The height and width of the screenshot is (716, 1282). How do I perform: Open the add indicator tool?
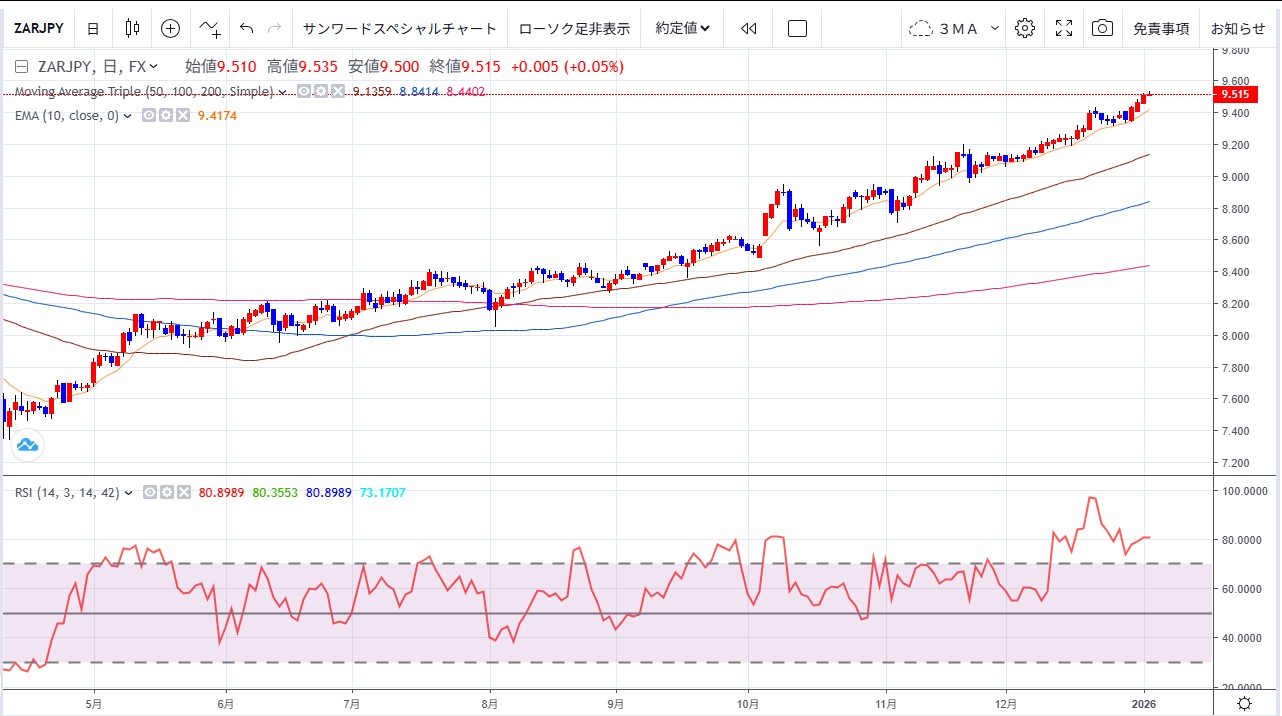[x=210, y=28]
